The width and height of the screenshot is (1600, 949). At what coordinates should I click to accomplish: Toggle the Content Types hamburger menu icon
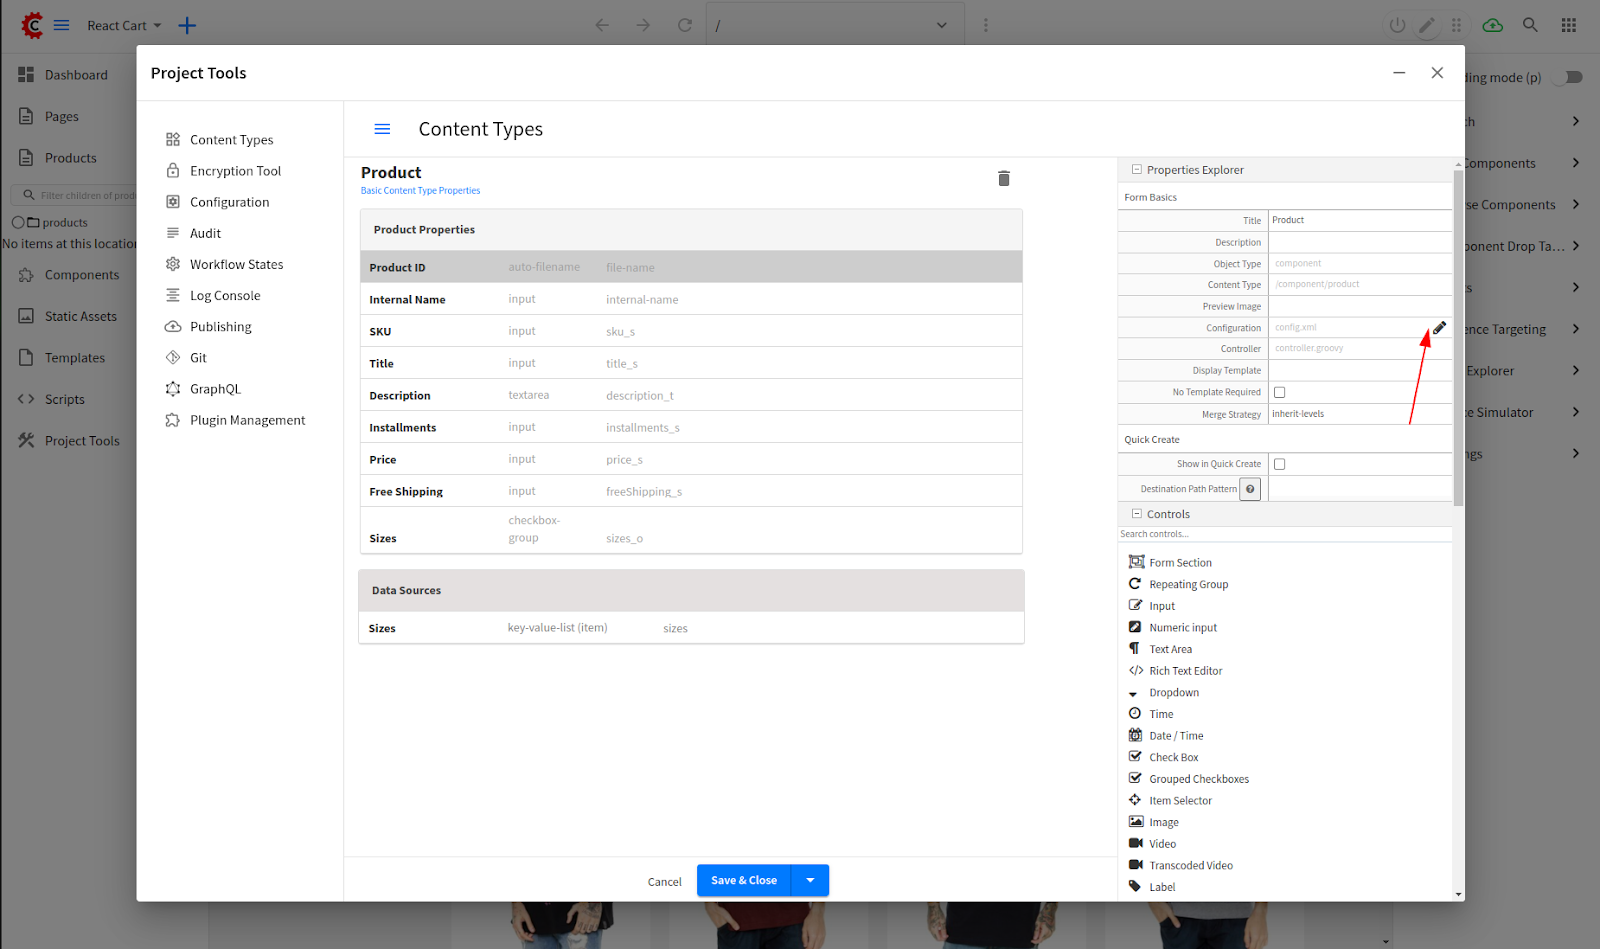[x=382, y=129]
